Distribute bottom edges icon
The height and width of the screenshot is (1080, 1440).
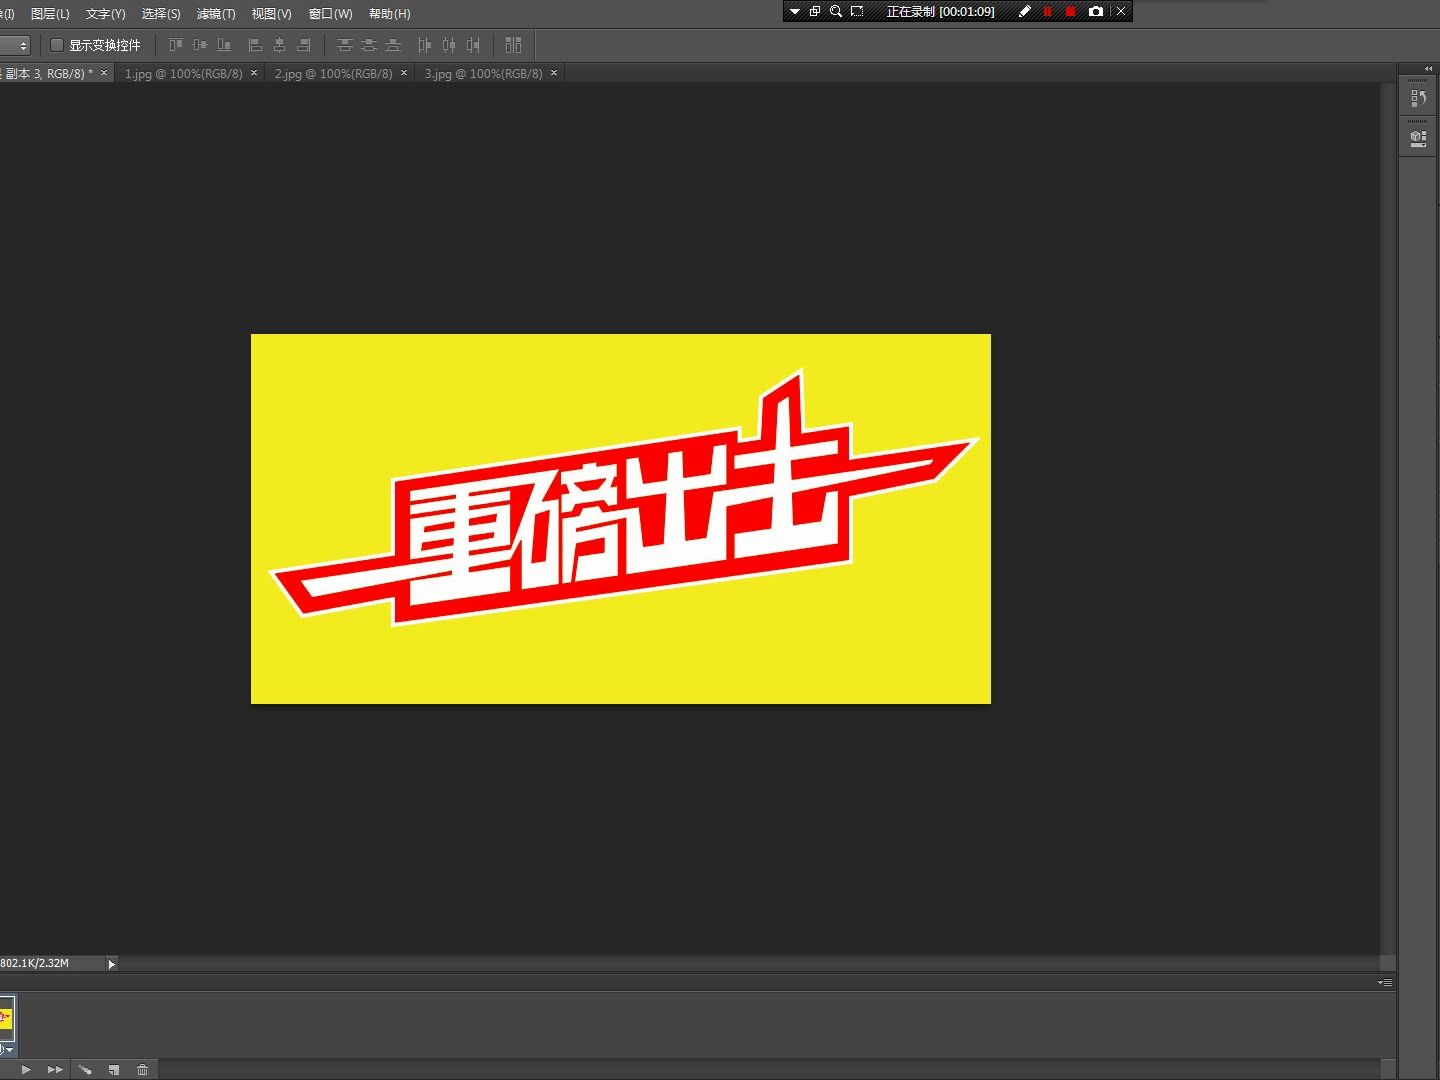(x=393, y=45)
